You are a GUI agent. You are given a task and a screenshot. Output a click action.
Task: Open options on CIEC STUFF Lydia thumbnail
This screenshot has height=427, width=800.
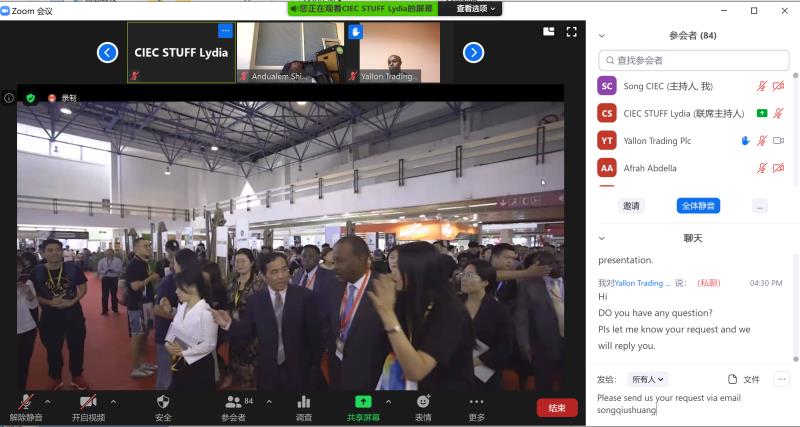coord(226,31)
